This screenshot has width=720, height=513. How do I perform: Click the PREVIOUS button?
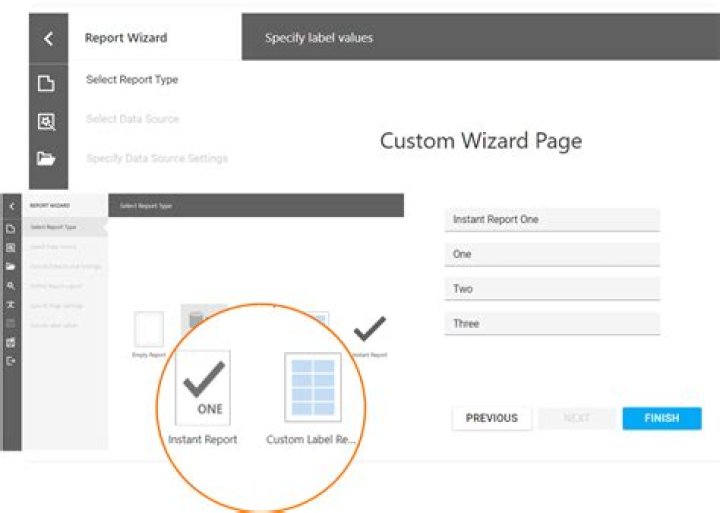(491, 418)
